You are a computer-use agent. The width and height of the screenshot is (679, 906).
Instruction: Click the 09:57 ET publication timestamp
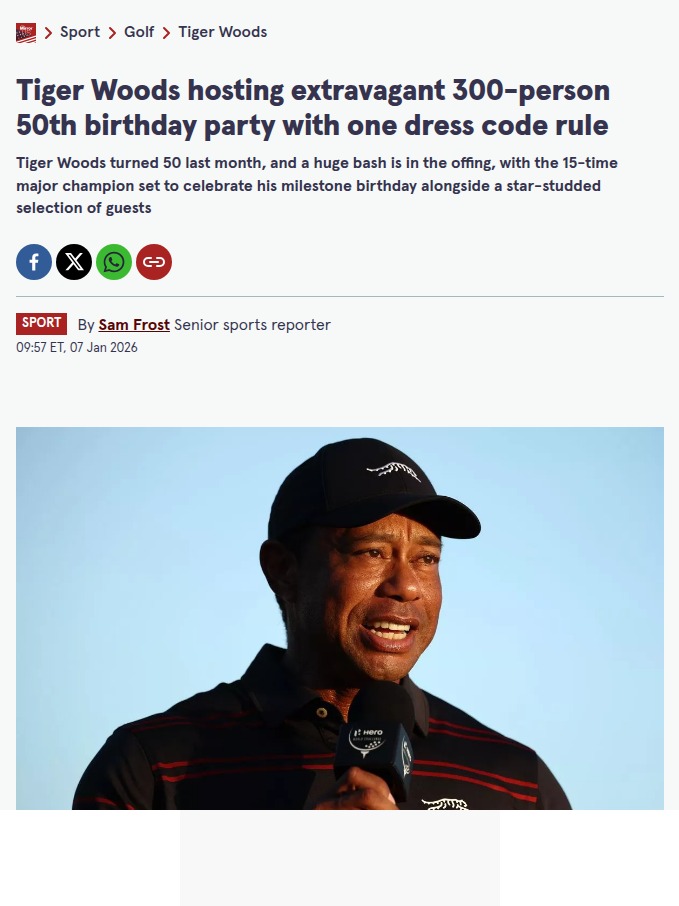click(x=77, y=348)
